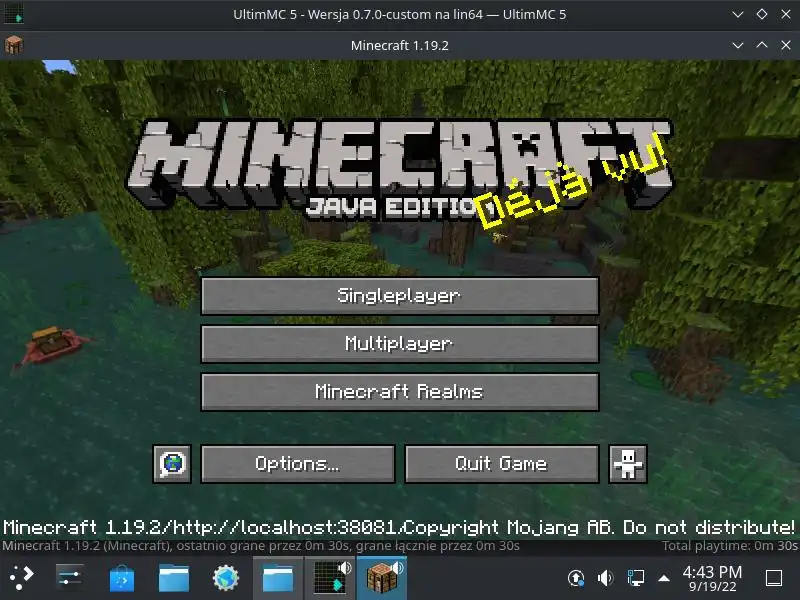This screenshot has height=600, width=800.
Task: Minimize the Minecraft 1.19.2 window
Action: [738, 45]
